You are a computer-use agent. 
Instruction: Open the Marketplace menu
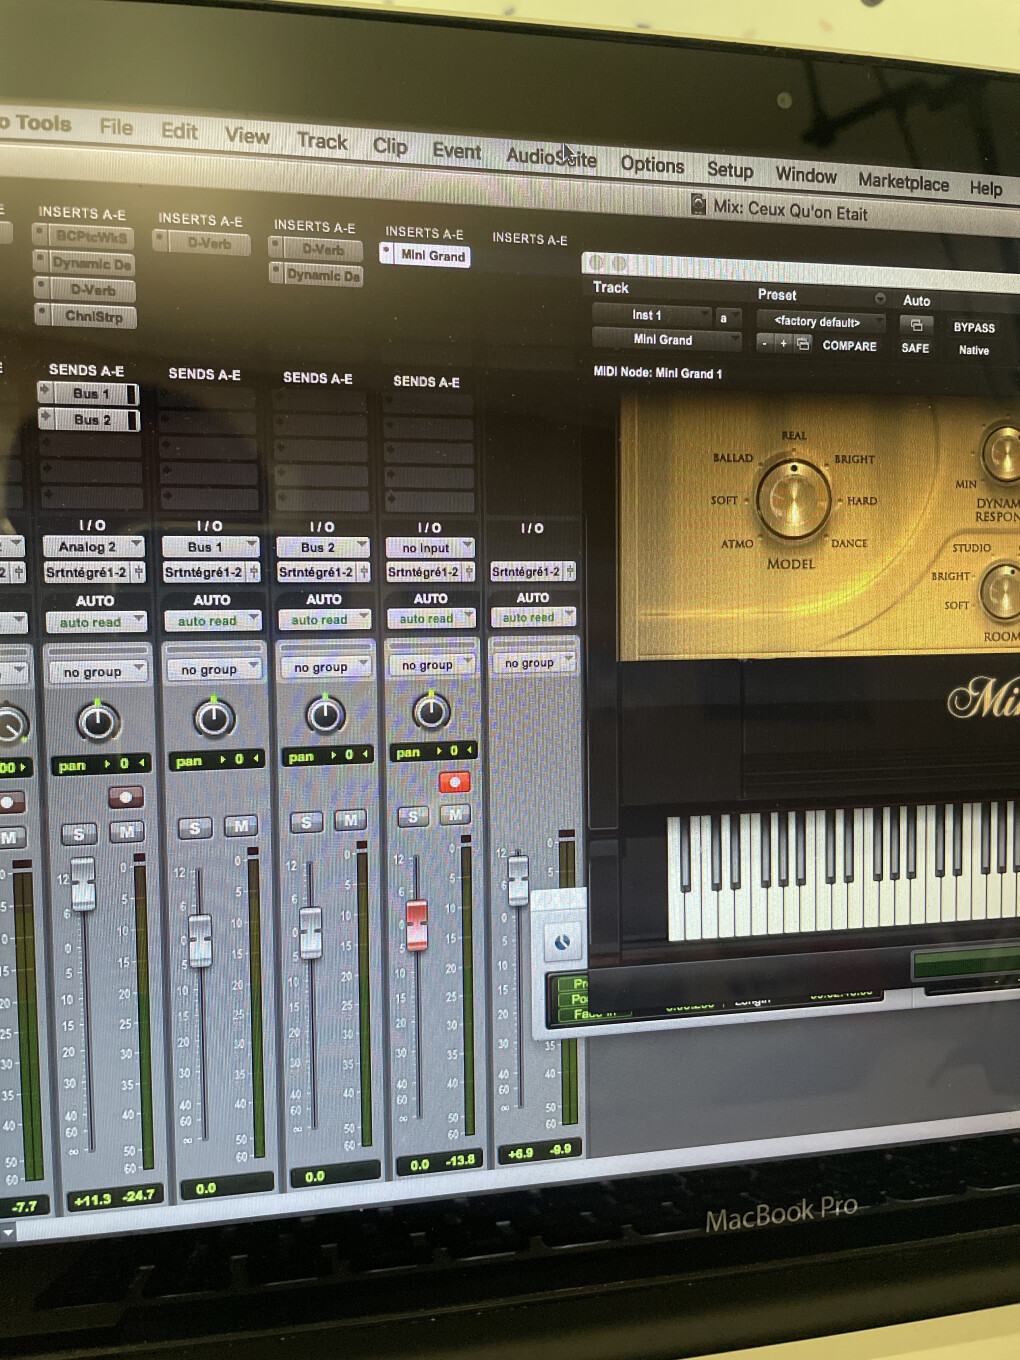903,181
